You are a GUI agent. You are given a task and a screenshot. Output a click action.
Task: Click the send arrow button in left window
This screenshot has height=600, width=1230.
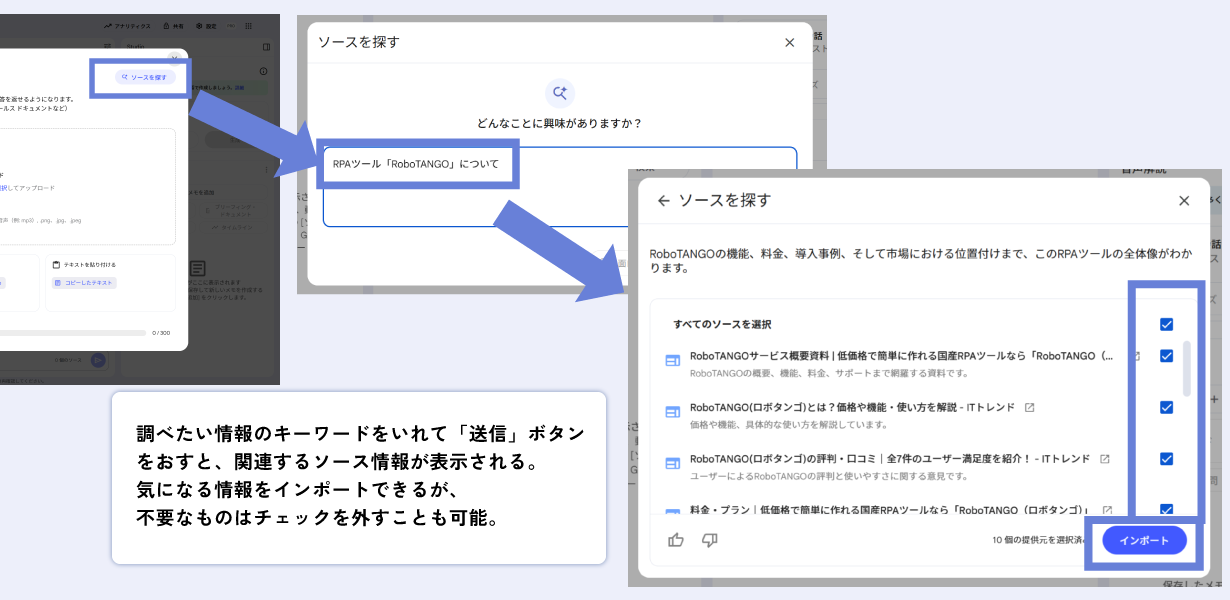point(98,361)
